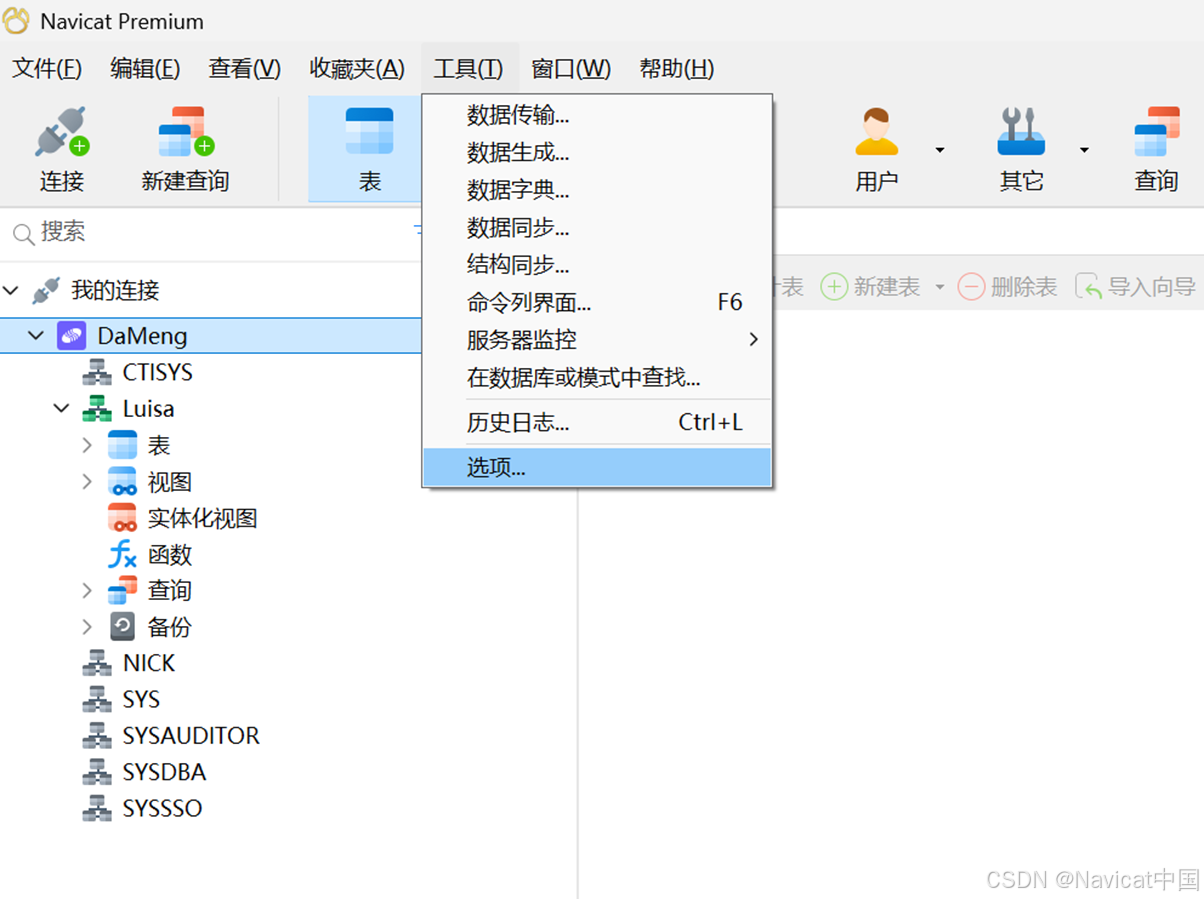Click the 删除表 red minus icon
Screen dimensions: 1204x899
(971, 287)
